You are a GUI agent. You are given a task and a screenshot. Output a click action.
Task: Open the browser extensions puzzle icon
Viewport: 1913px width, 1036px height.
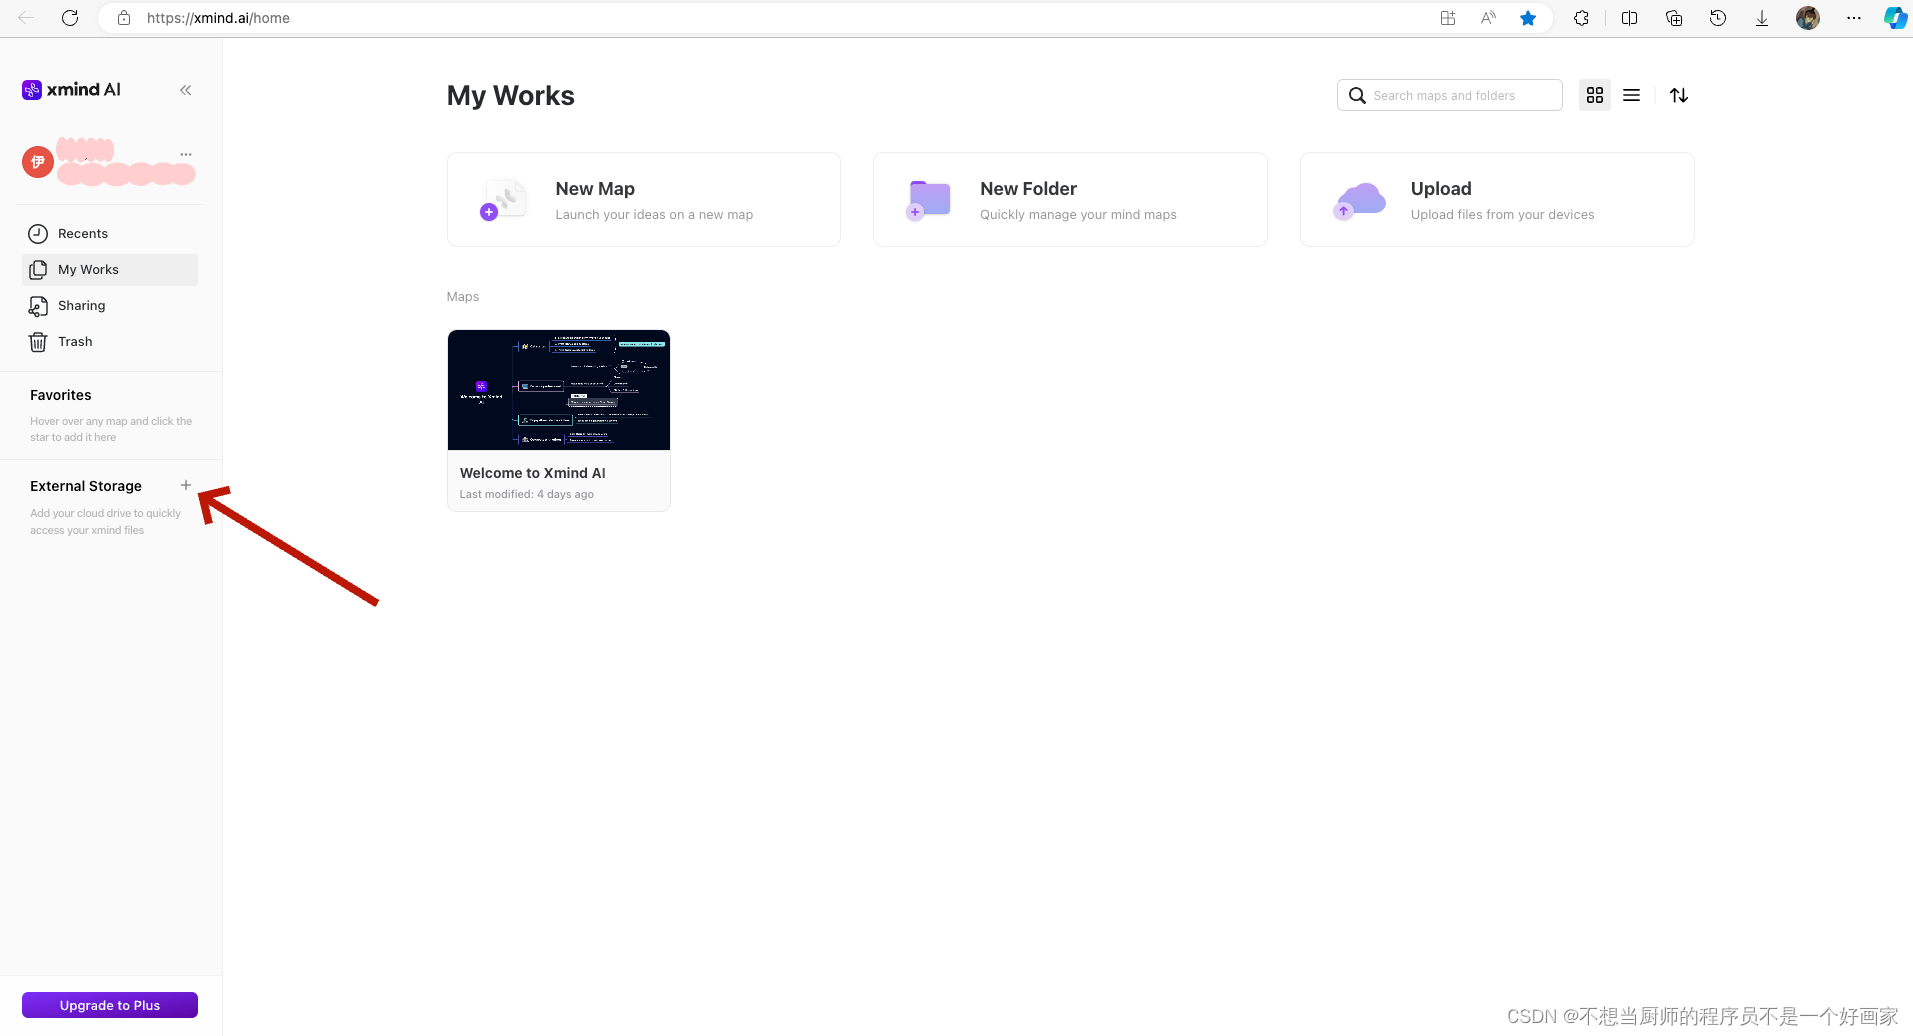coord(1581,18)
